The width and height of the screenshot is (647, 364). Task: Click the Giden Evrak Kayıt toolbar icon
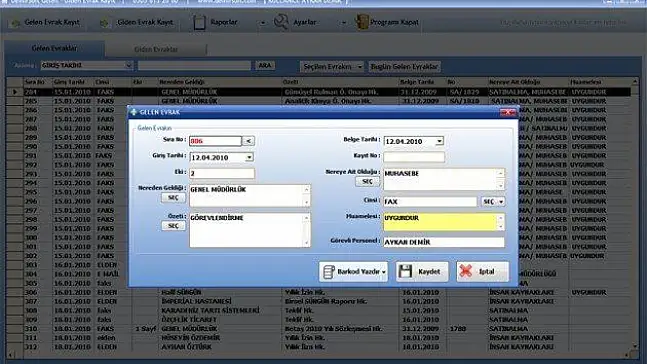[104, 23]
